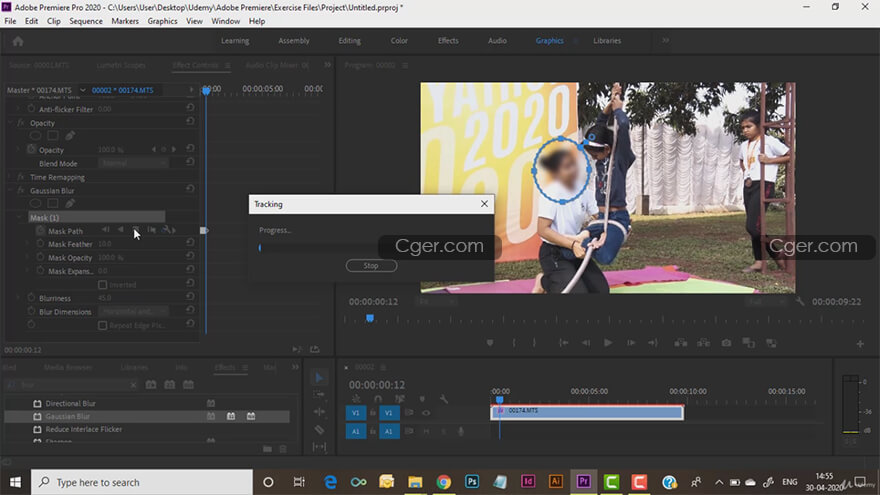Screen dimensions: 880x495
Task: Click the Lift button in program monitor
Action: (x=681, y=343)
